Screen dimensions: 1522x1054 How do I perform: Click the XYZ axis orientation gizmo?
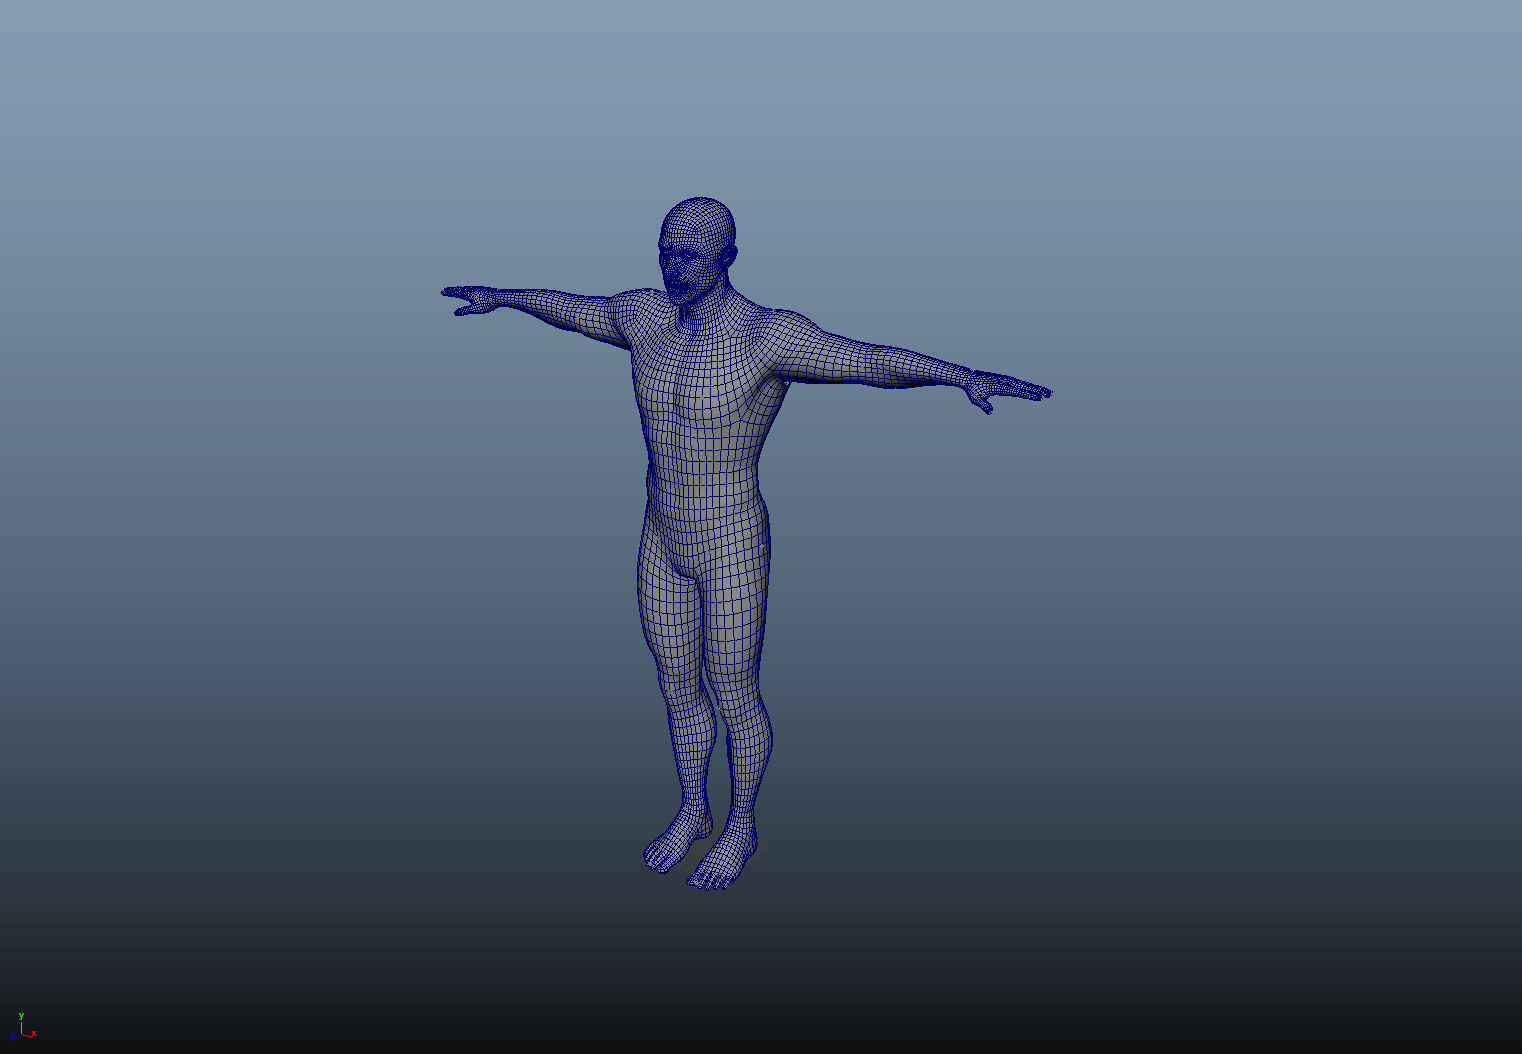22,1027
